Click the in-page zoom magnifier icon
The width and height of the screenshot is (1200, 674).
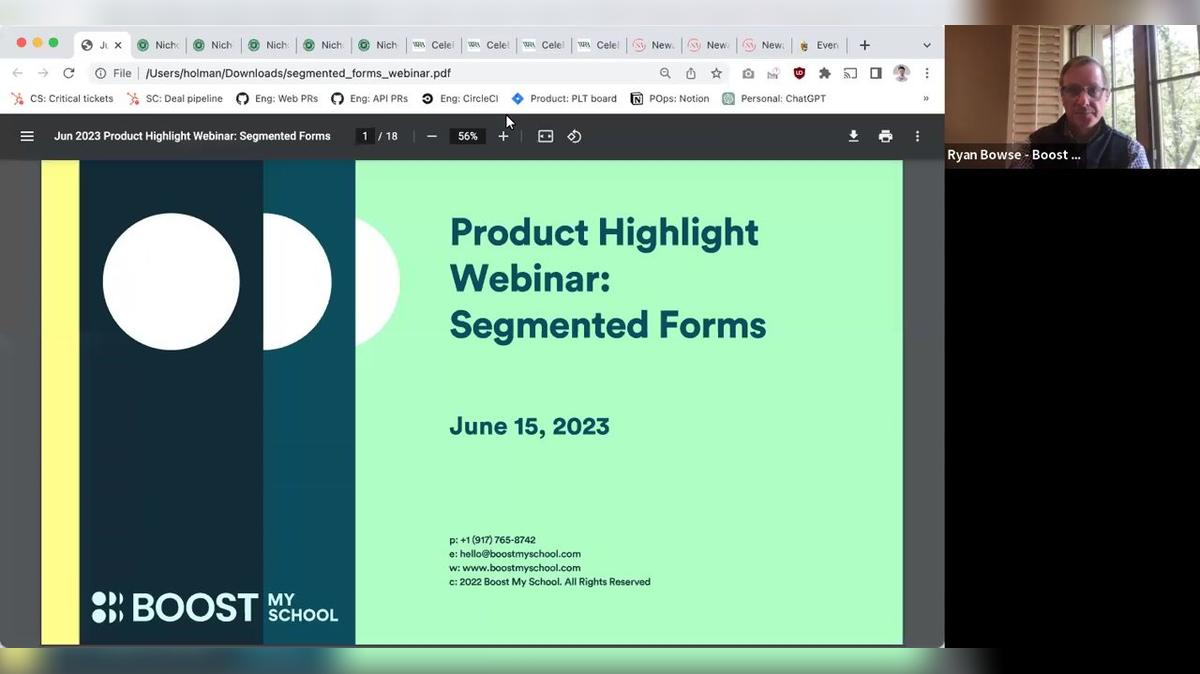(x=664, y=73)
